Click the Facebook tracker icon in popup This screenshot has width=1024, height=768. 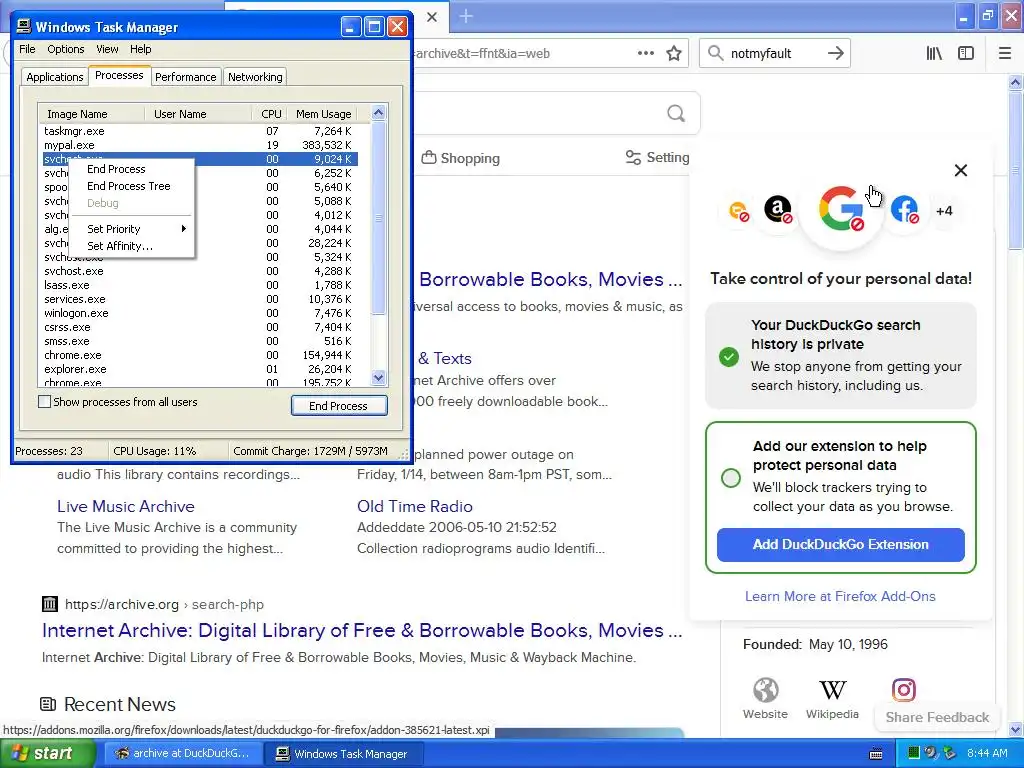pos(904,210)
